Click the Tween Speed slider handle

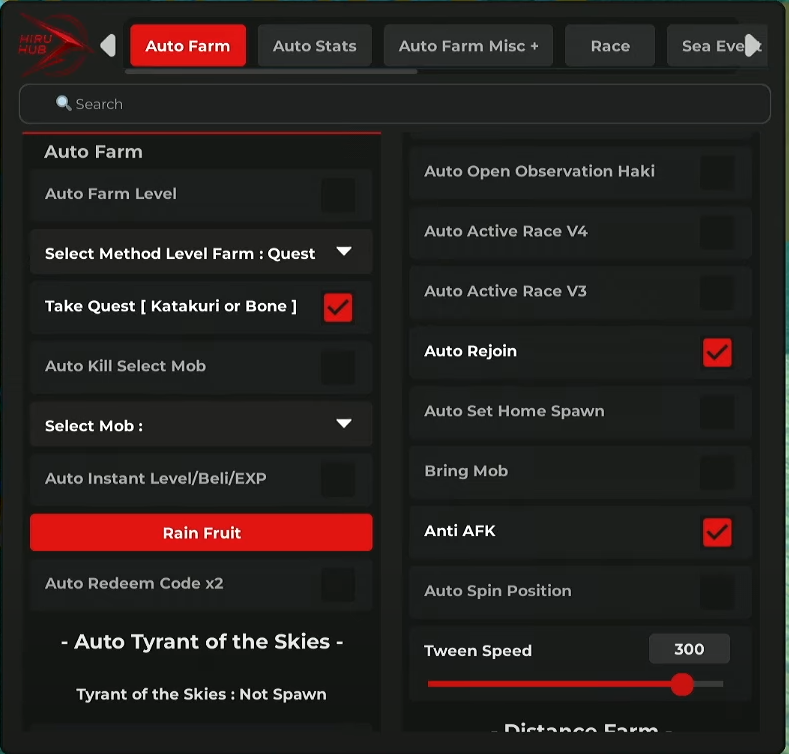coord(682,684)
